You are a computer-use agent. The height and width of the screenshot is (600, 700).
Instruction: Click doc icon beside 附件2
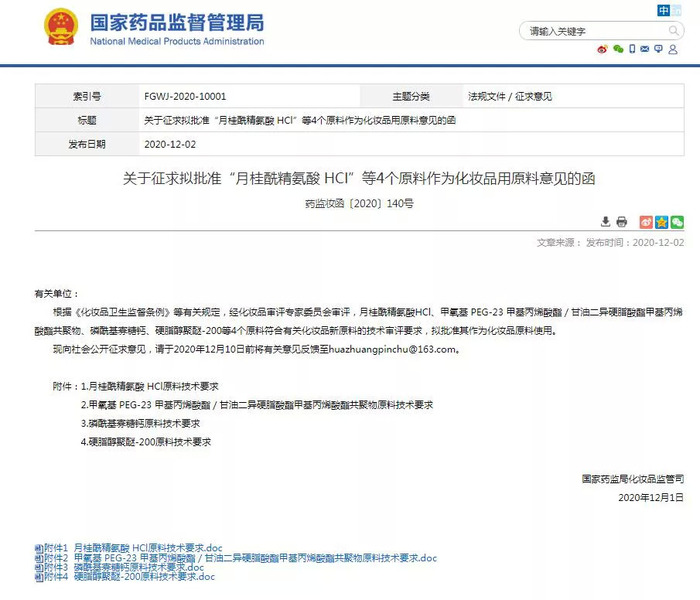point(39,558)
